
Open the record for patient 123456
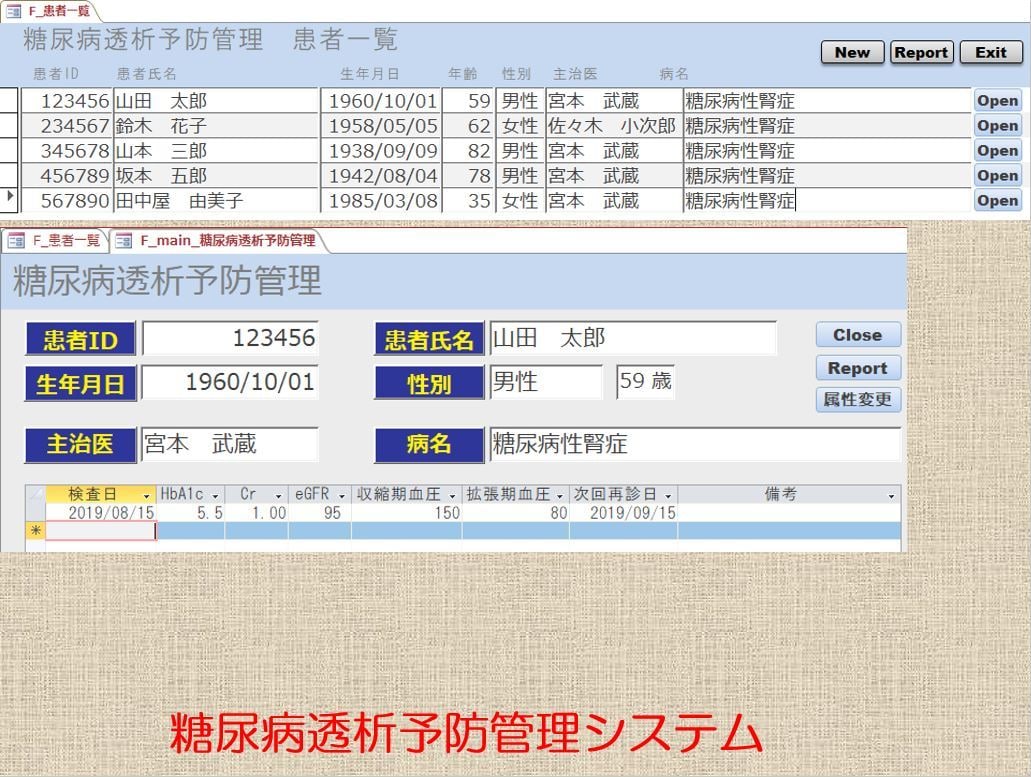(997, 101)
